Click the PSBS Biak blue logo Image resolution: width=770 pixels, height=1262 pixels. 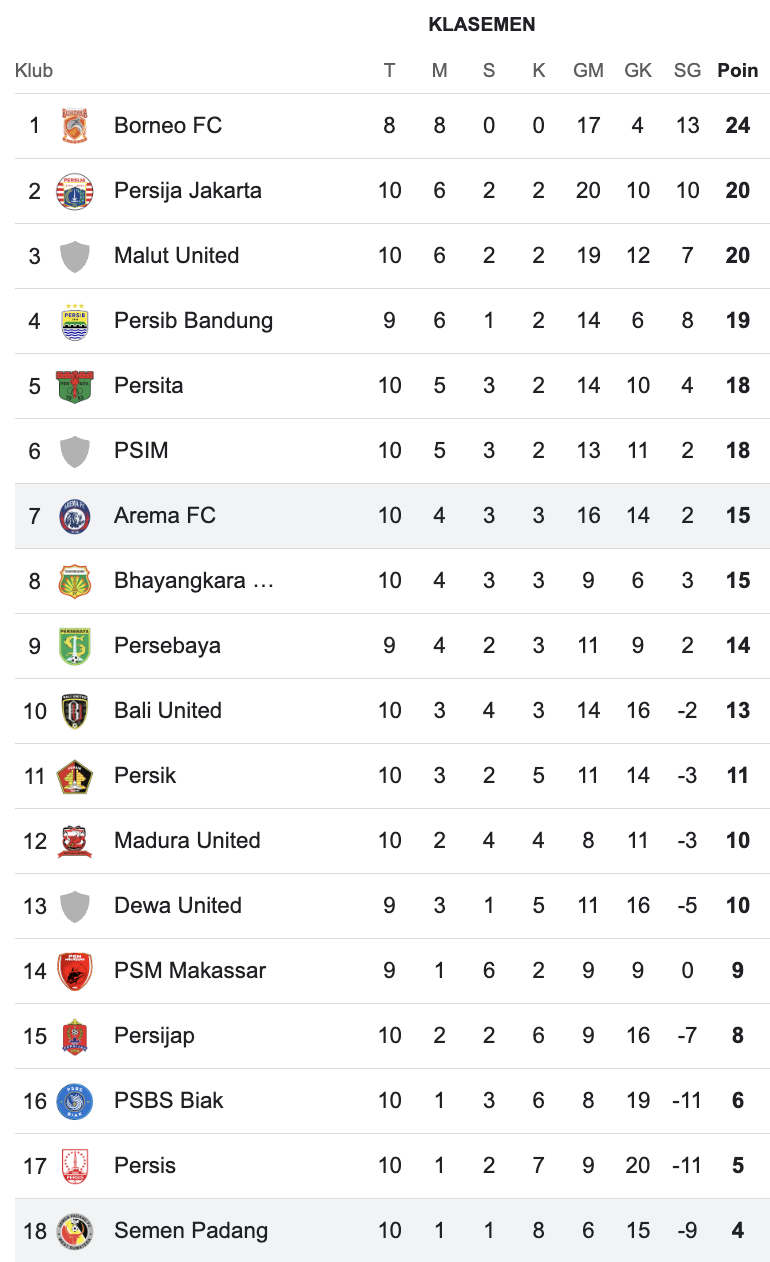point(75,1101)
